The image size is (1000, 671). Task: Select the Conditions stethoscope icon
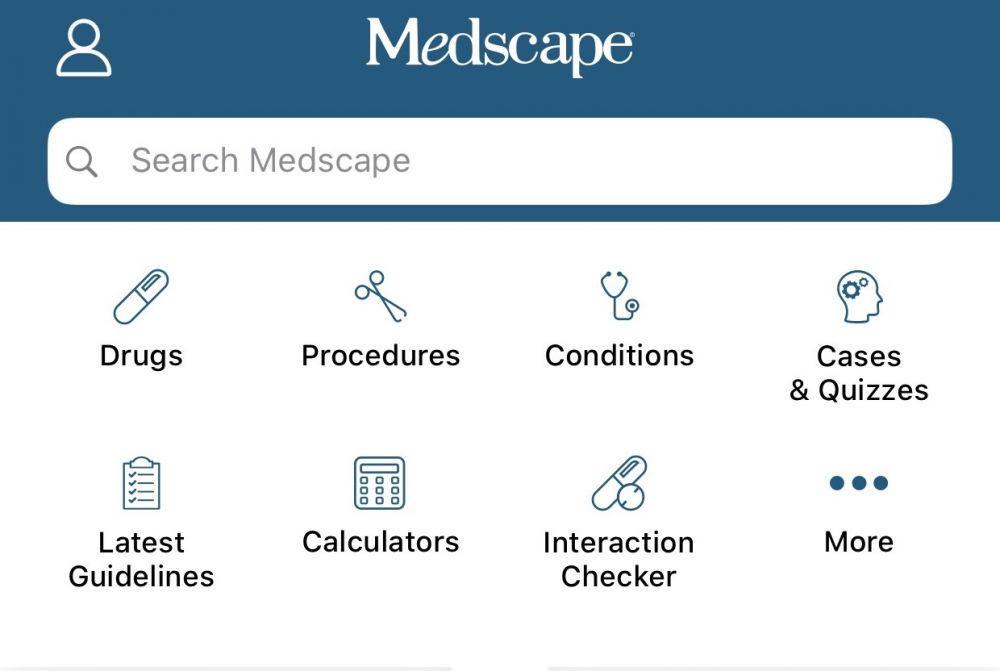619,296
